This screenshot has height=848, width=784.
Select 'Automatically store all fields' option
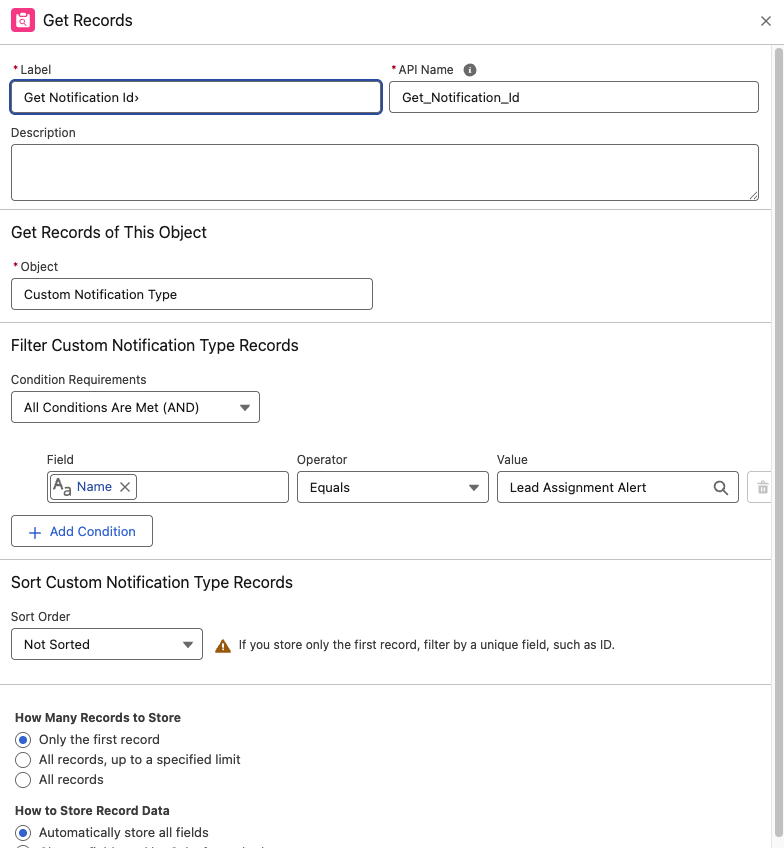tap(23, 833)
